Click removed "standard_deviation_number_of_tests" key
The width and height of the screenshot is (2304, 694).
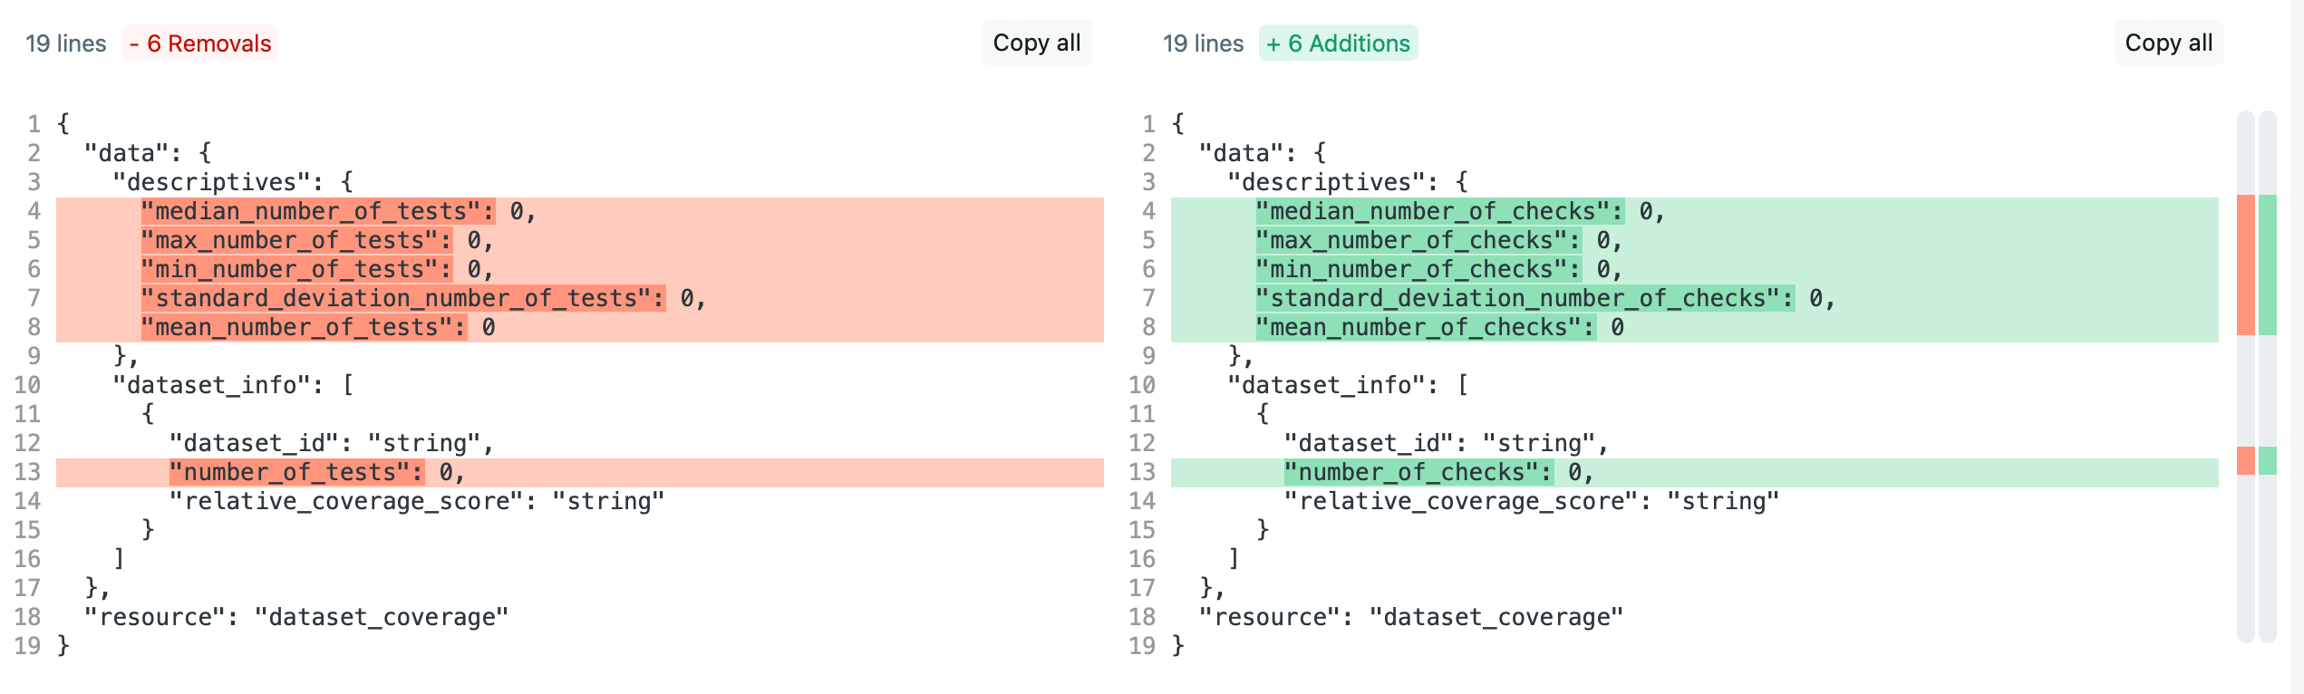pos(402,298)
